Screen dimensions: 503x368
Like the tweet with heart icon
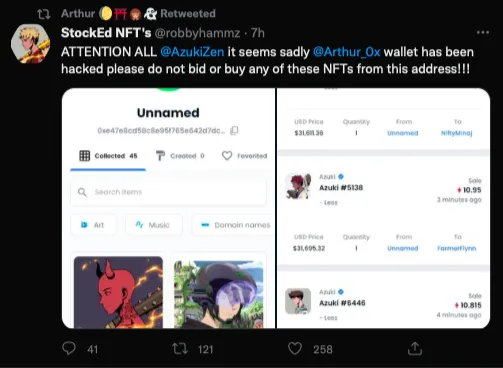coord(295,349)
